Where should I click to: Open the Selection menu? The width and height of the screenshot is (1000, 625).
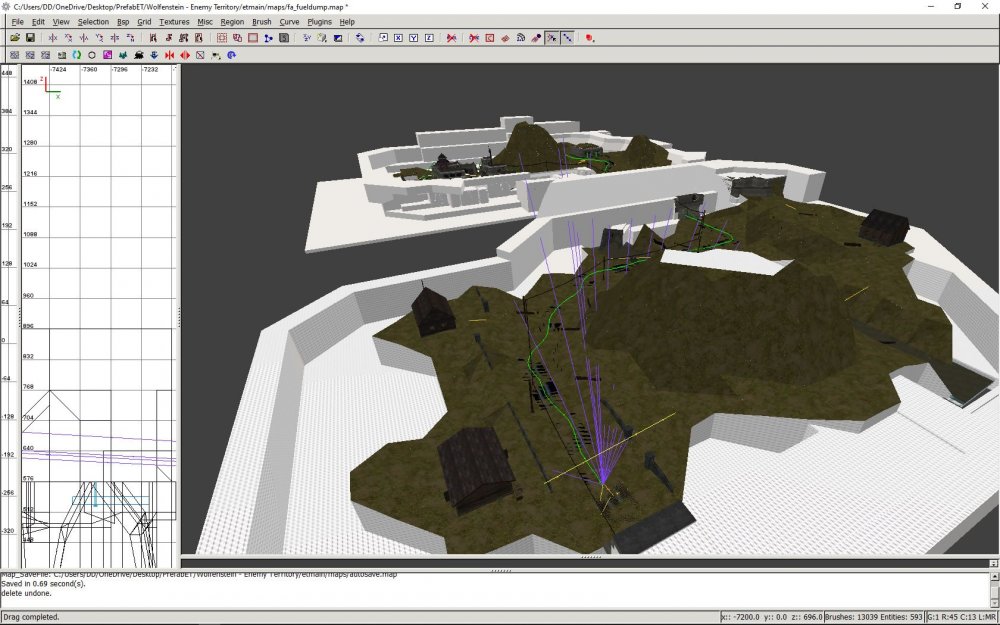(x=93, y=22)
